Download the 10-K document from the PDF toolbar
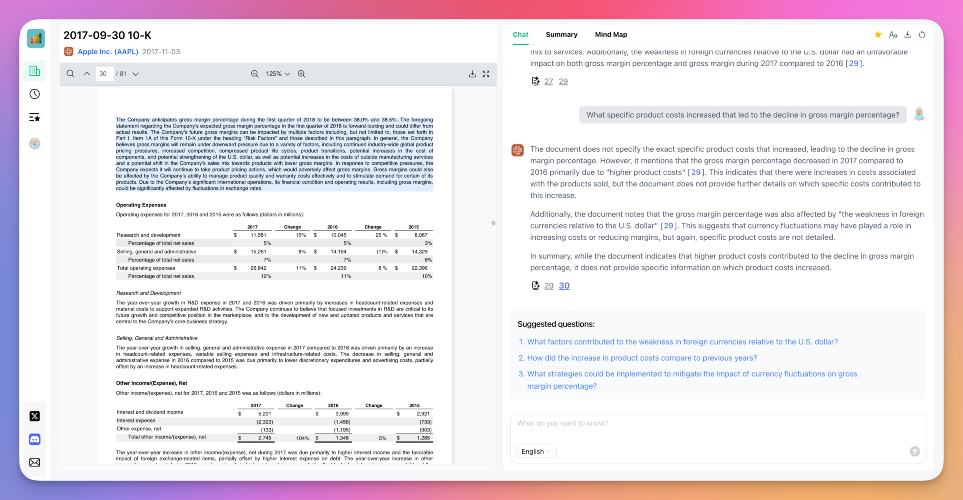 pyautogui.click(x=472, y=74)
